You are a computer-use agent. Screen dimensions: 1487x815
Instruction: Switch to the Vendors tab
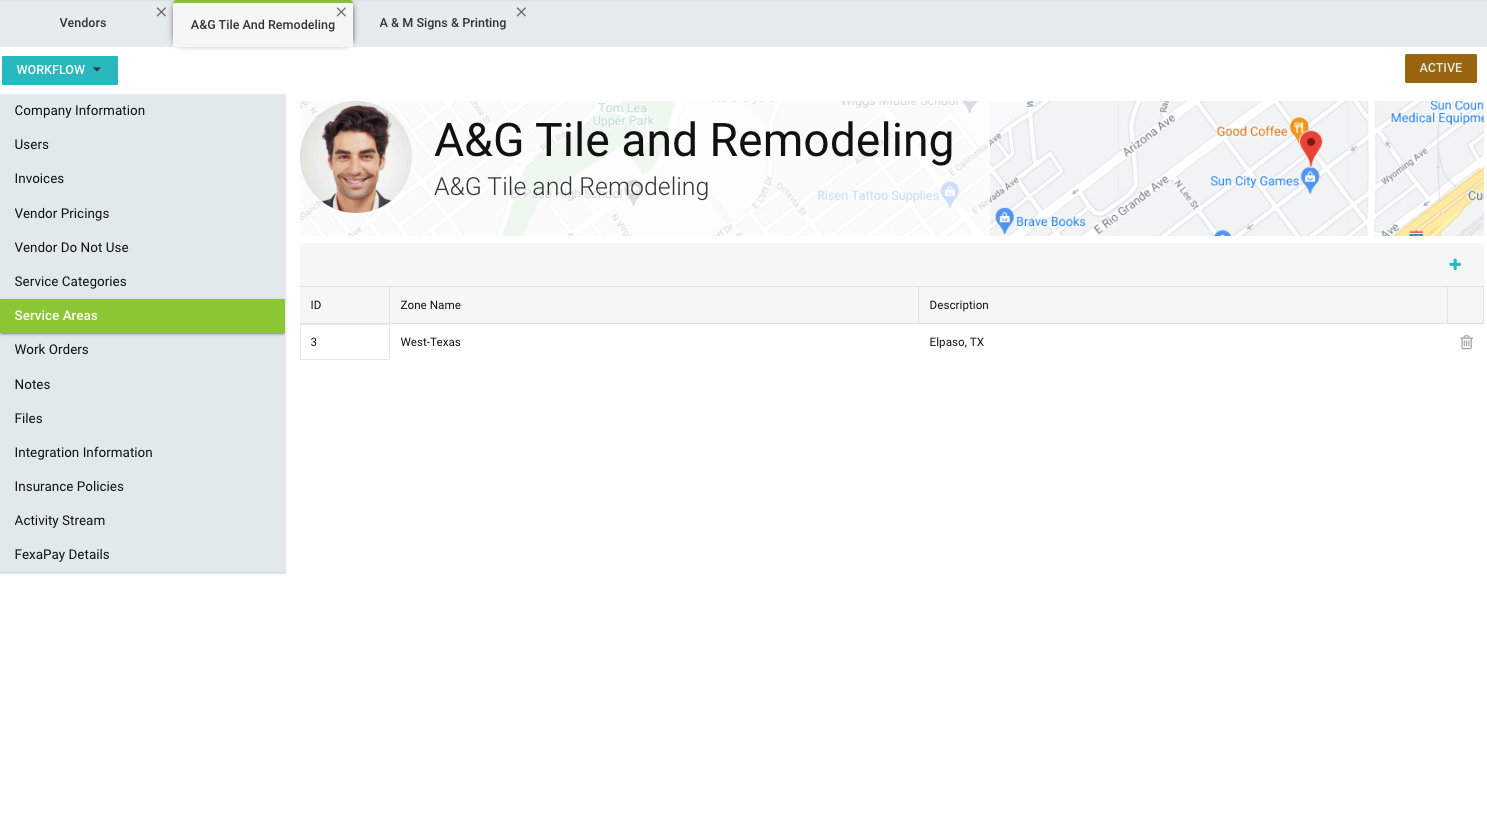[83, 23]
